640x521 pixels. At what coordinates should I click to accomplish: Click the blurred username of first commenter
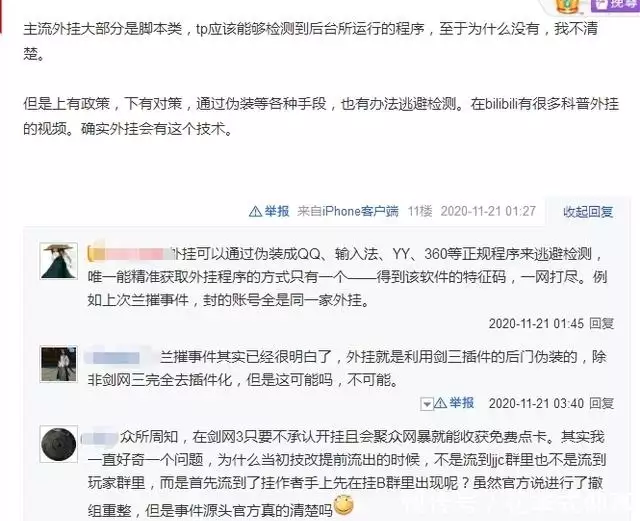[131, 254]
